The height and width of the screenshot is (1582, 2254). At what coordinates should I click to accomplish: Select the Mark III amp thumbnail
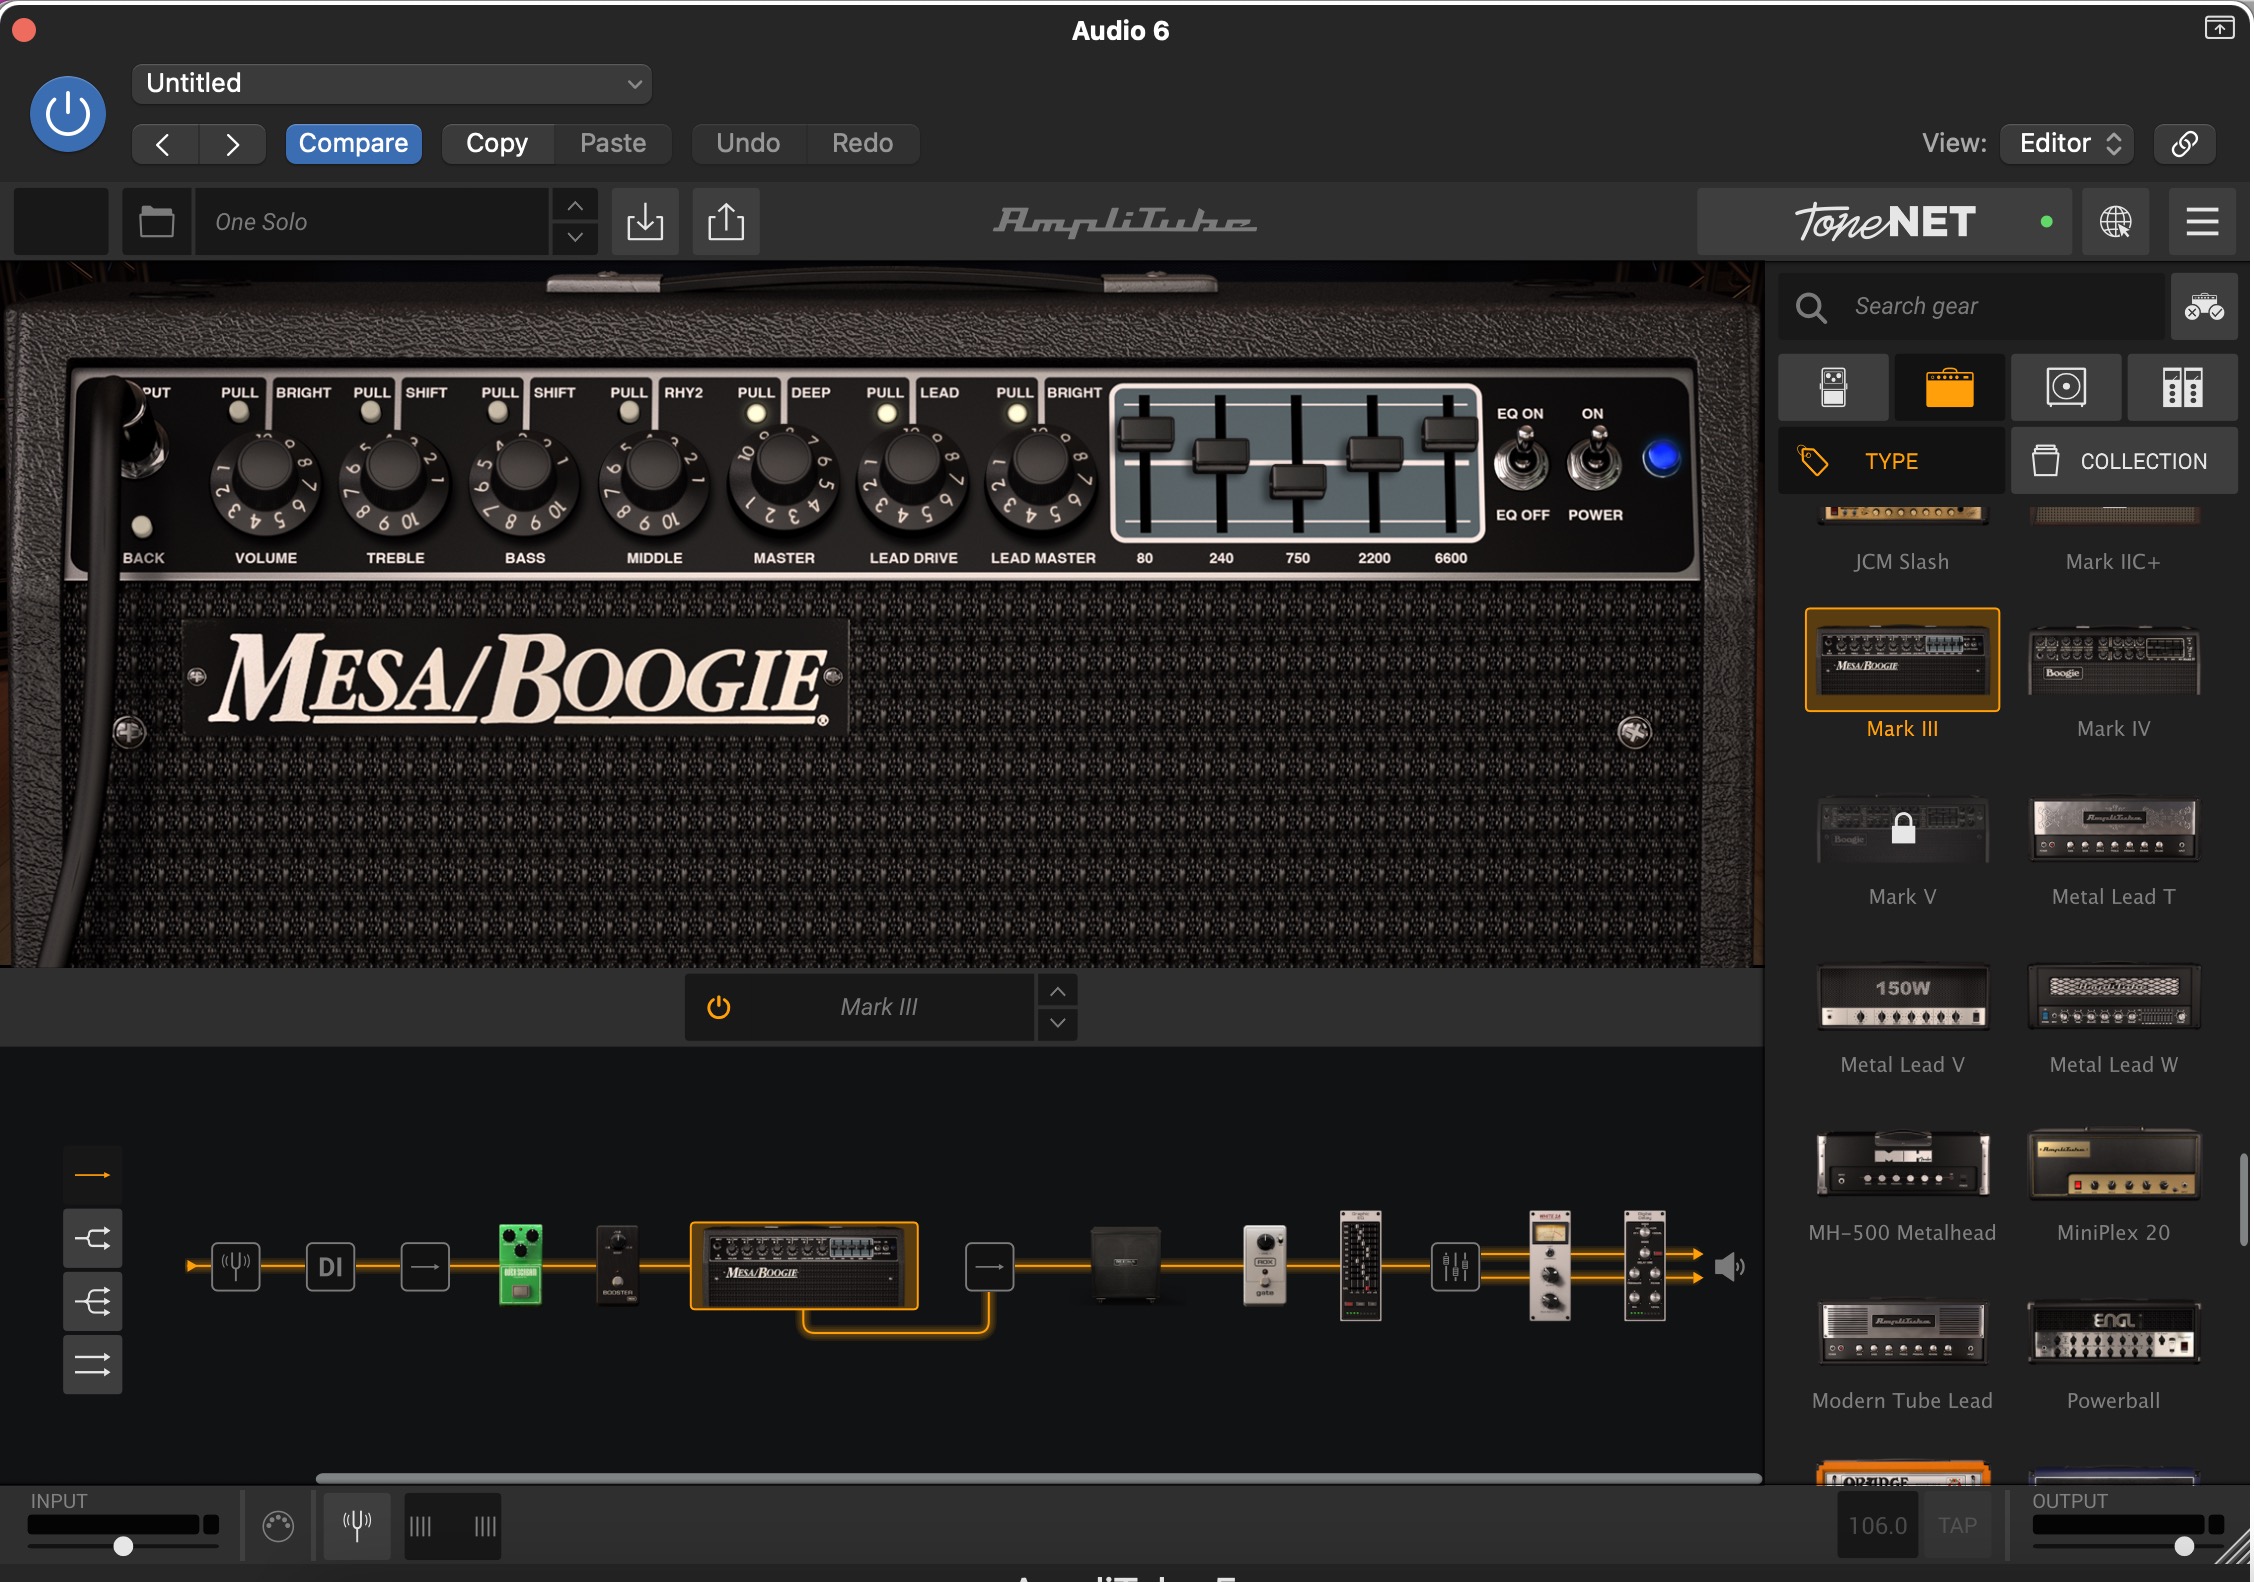click(x=1902, y=660)
